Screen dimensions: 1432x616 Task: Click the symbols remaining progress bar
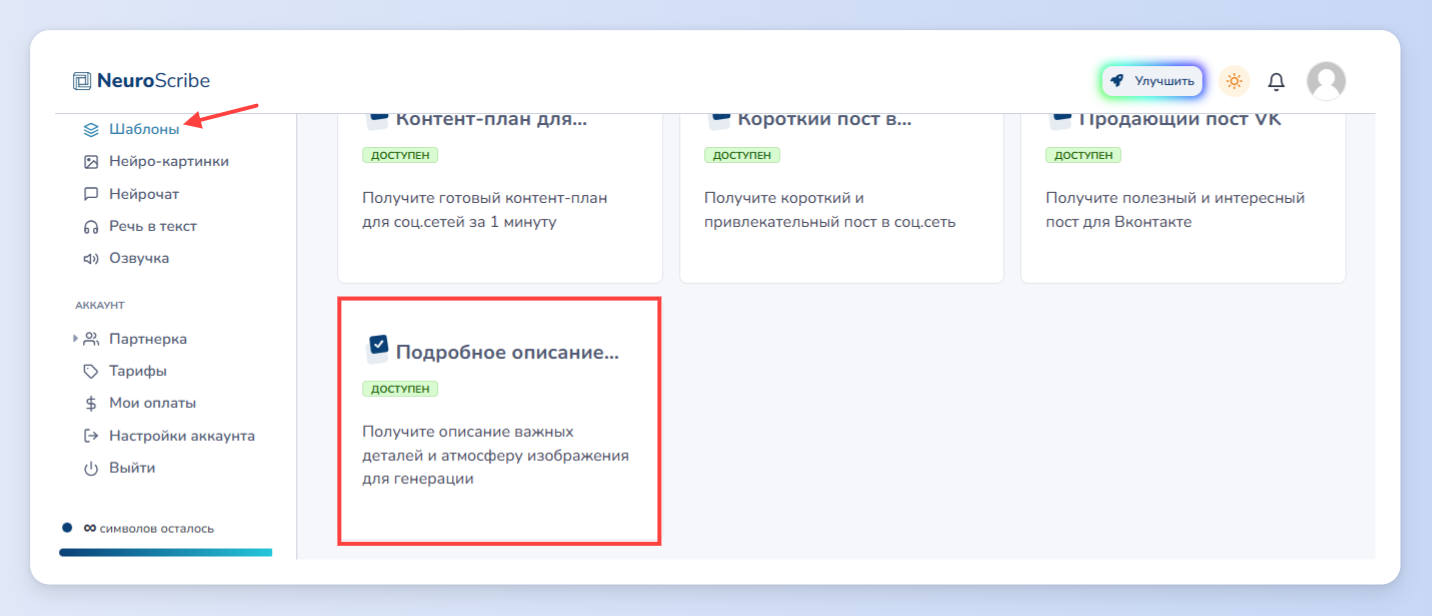click(x=165, y=552)
